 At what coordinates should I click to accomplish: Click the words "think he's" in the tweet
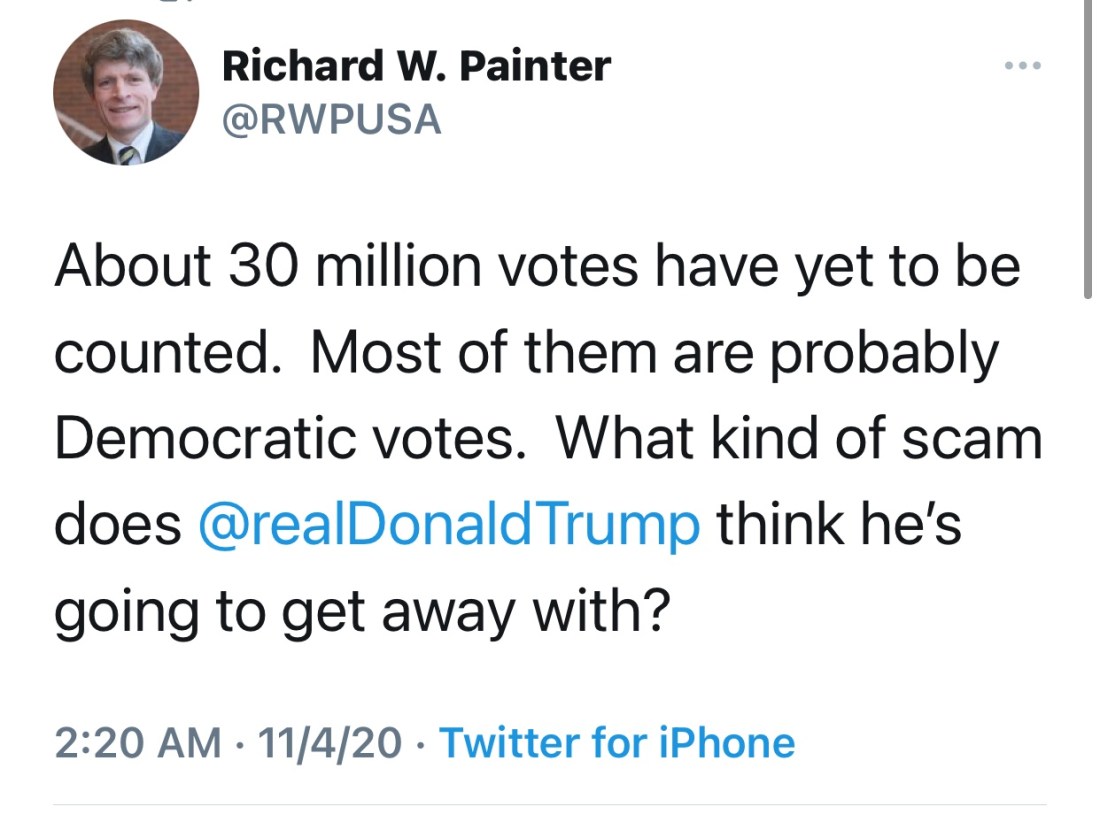point(838,524)
